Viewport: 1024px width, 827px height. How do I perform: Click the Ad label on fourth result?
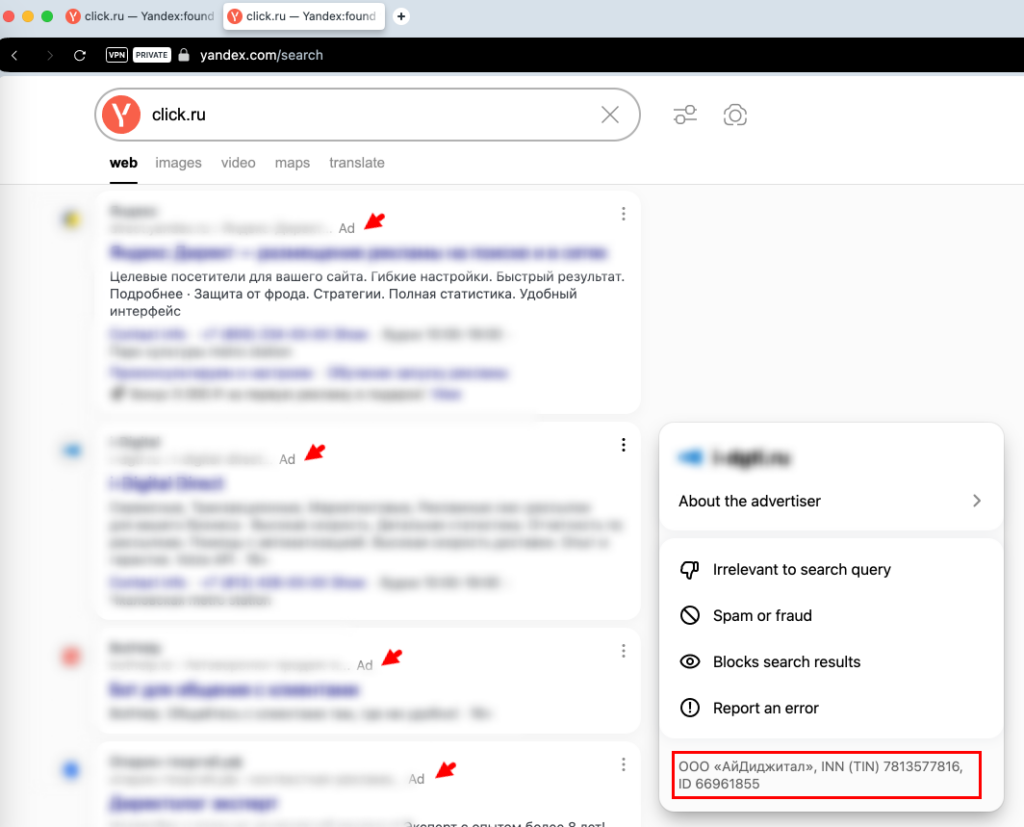(417, 779)
